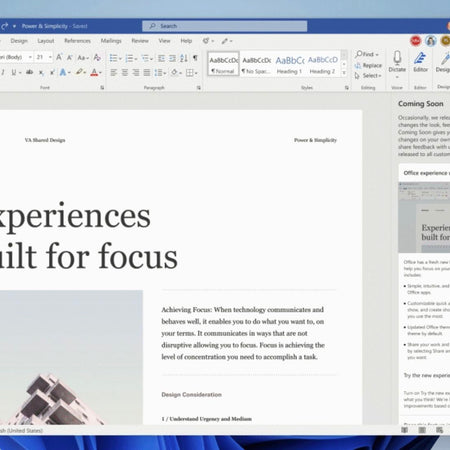The image size is (450, 450).
Task: Apply the red font color
Action: 94,72
